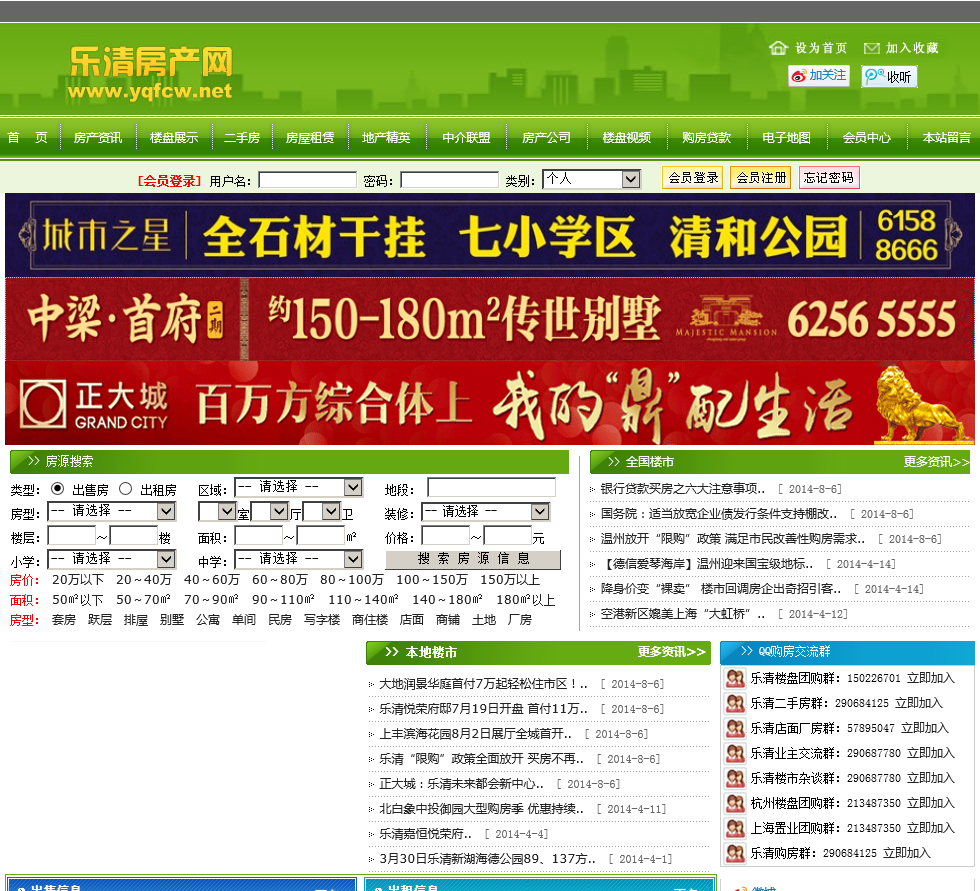Open the 房型 请选择 dropdown

pos(111,512)
